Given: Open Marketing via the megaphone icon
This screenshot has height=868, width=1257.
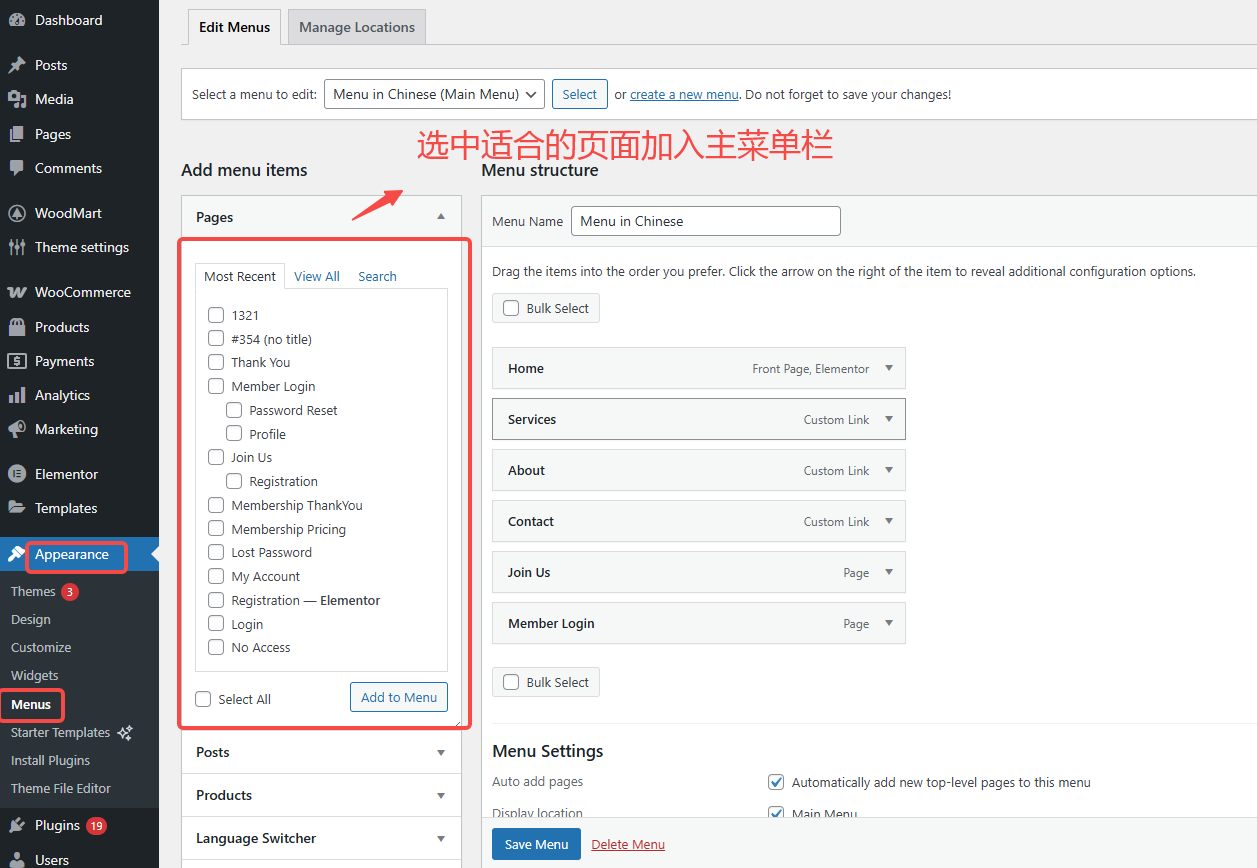Looking at the screenshot, I should [x=20, y=429].
